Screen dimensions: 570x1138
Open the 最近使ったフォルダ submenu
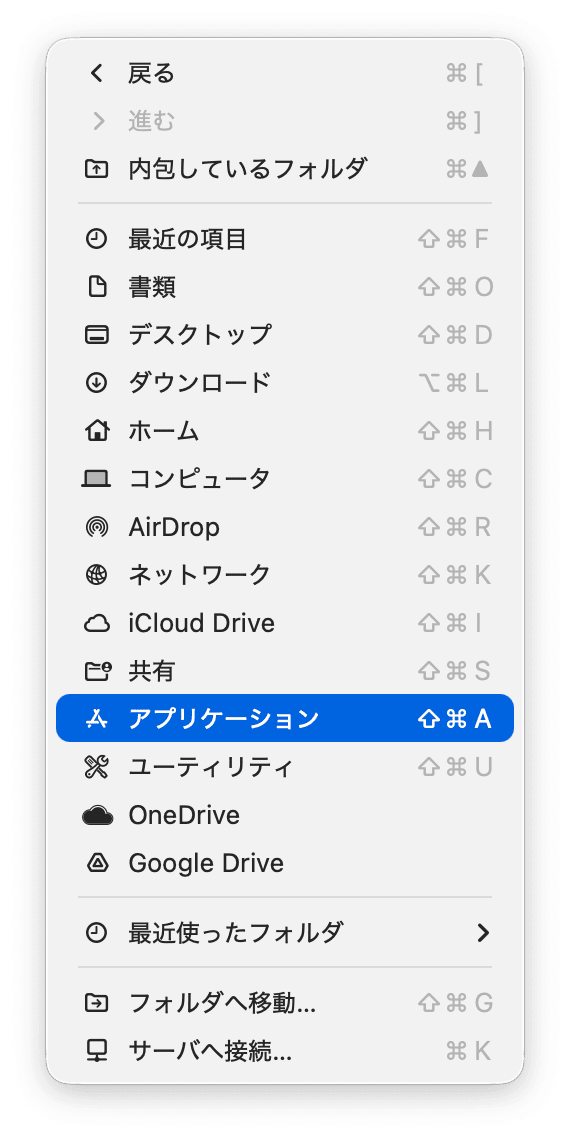pyautogui.click(x=285, y=933)
